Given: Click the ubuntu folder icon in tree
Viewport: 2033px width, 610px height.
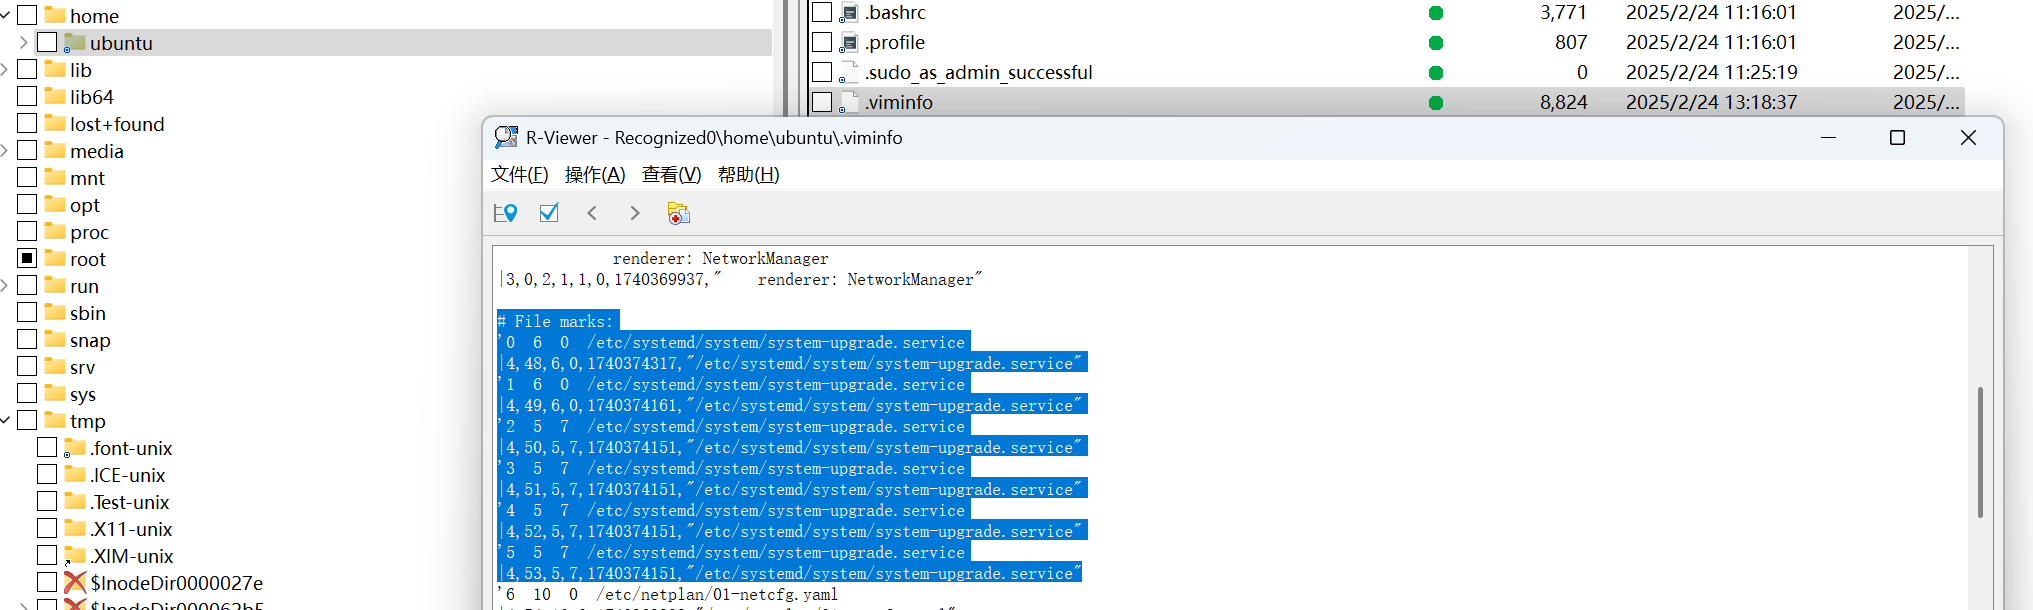Looking at the screenshot, I should coord(75,43).
